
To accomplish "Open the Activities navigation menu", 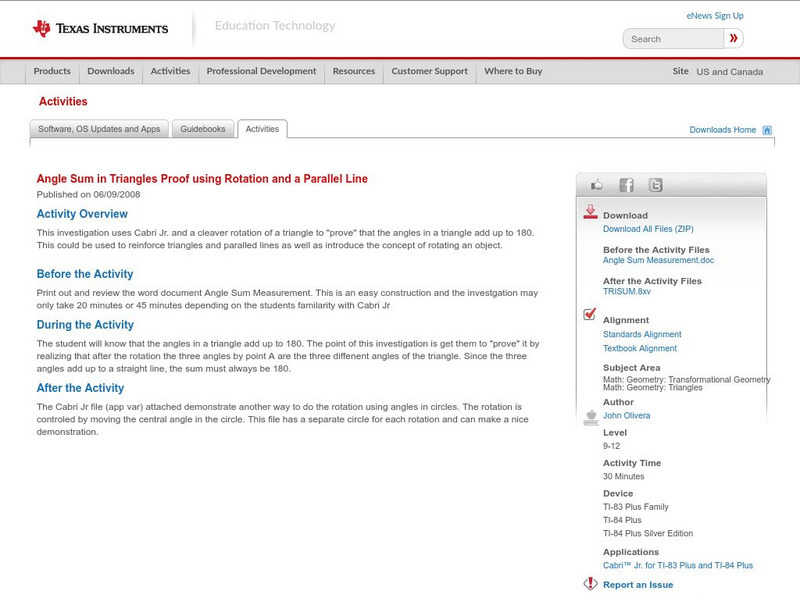I will 170,71.
